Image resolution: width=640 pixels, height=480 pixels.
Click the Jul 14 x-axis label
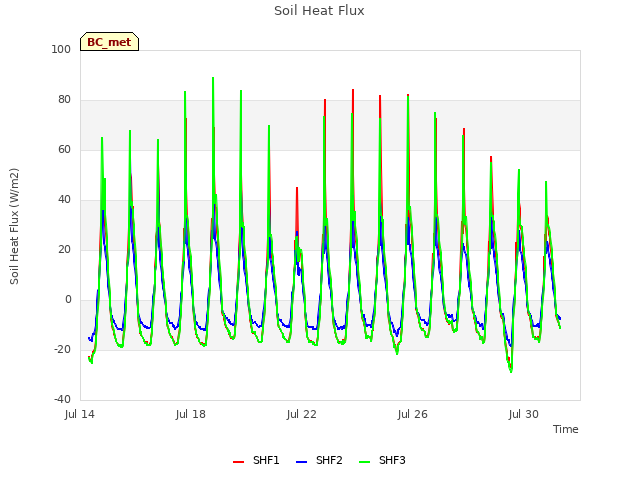[x=80, y=414]
